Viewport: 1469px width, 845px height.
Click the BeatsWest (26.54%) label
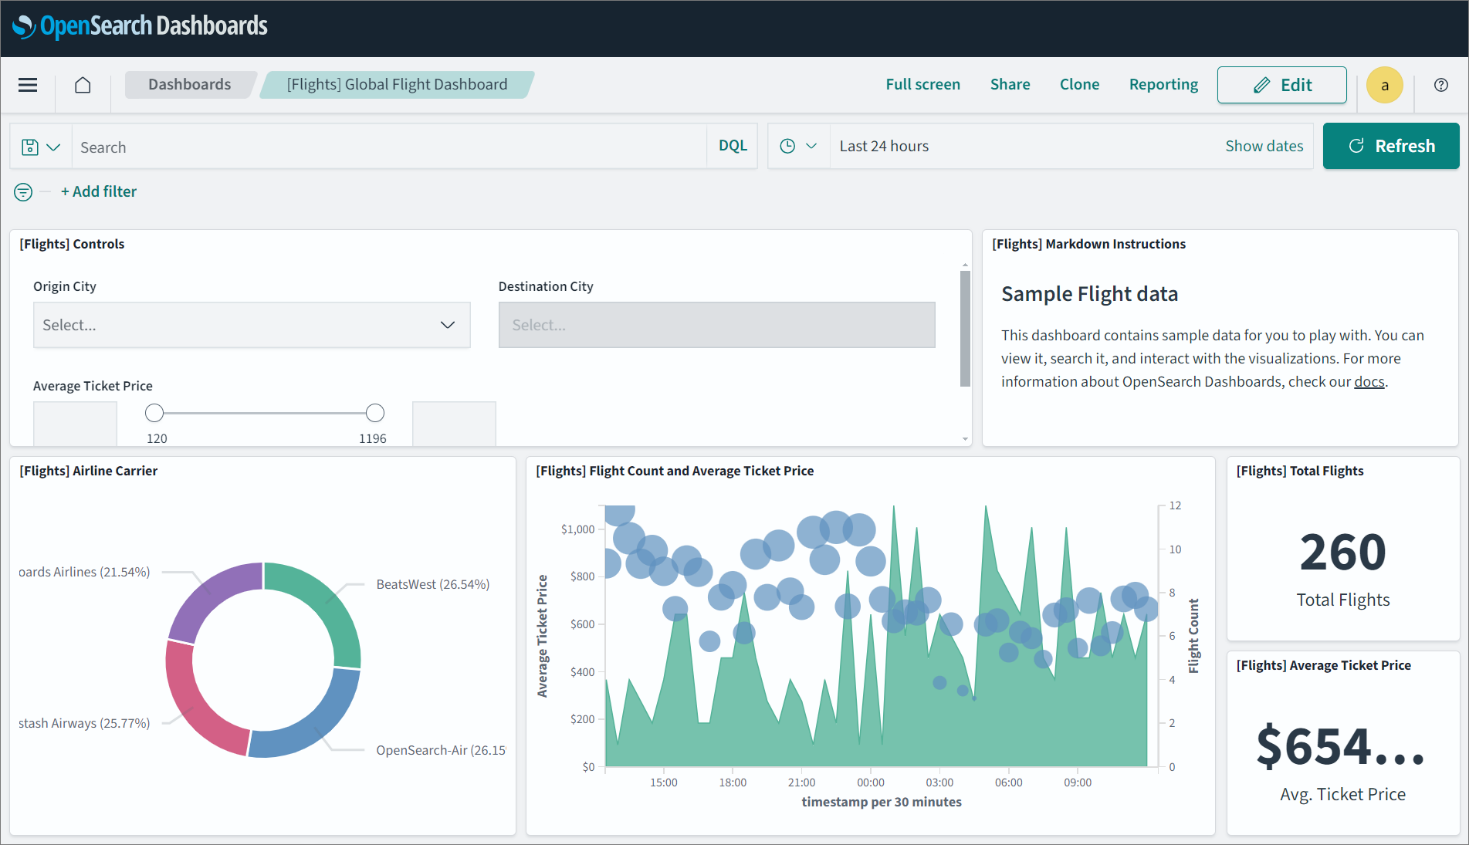point(433,585)
